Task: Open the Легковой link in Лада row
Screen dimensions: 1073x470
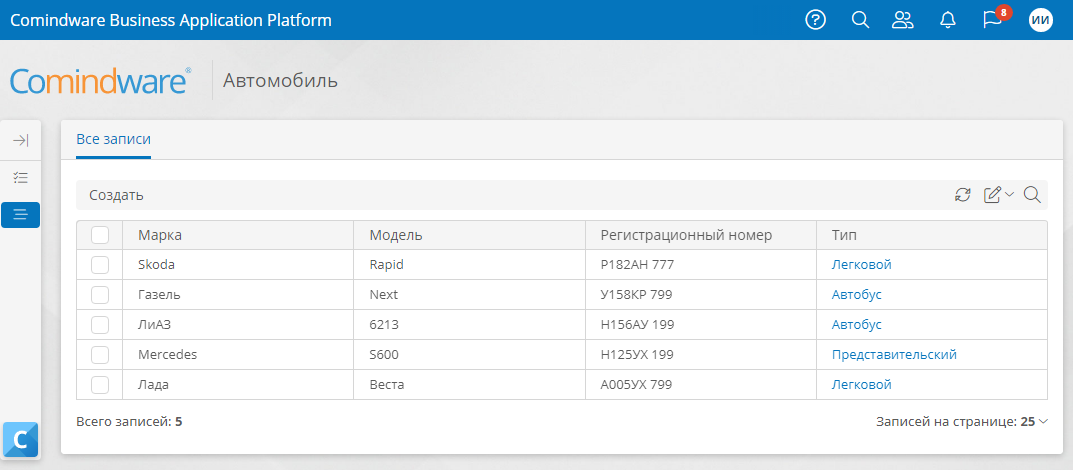Action: pyautogui.click(x=862, y=385)
